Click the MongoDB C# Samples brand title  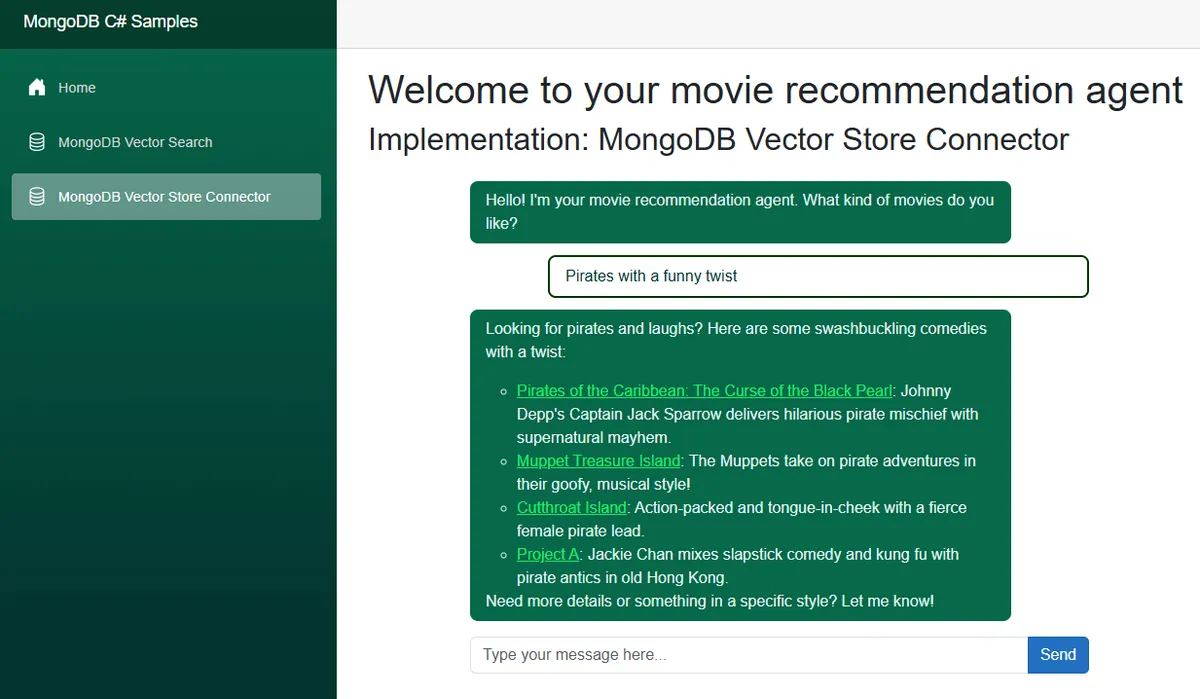(x=111, y=21)
